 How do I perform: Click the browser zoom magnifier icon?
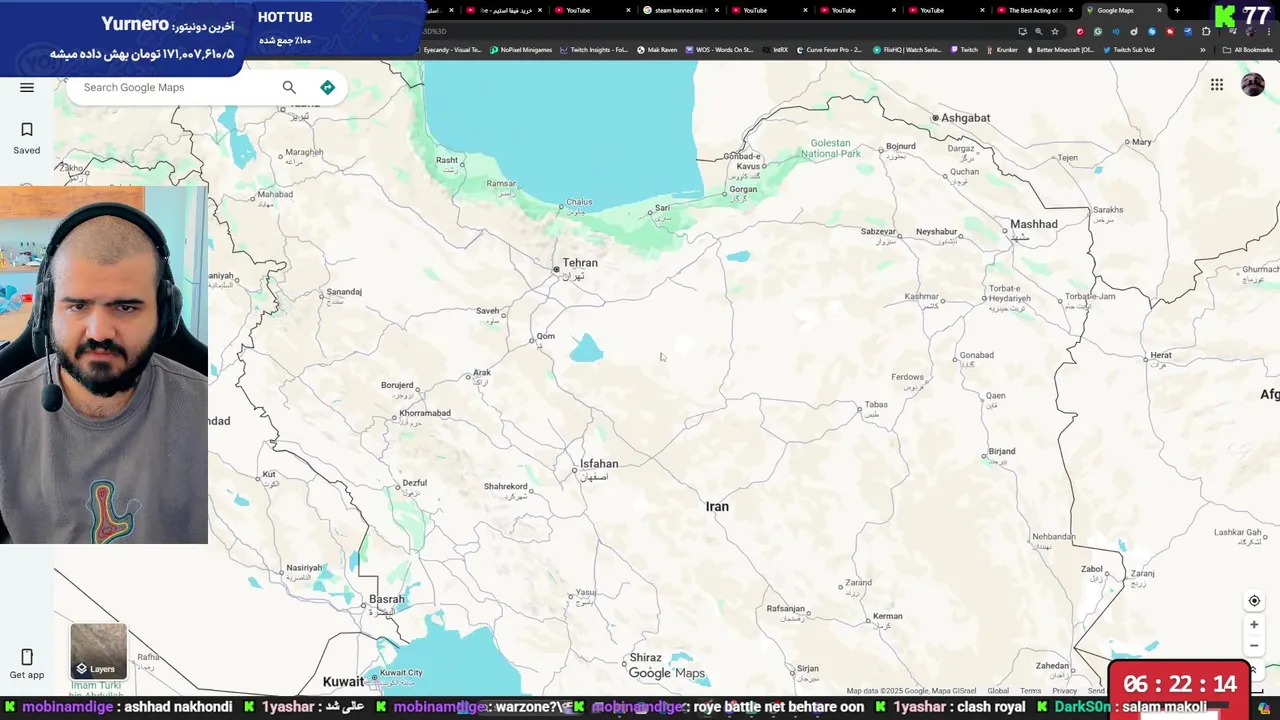[x=1038, y=32]
